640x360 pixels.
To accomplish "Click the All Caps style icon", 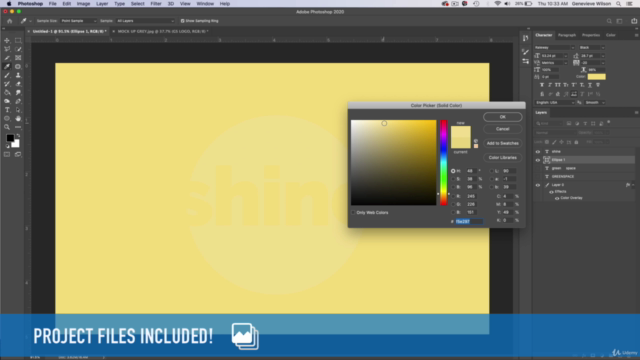I will click(x=558, y=85).
